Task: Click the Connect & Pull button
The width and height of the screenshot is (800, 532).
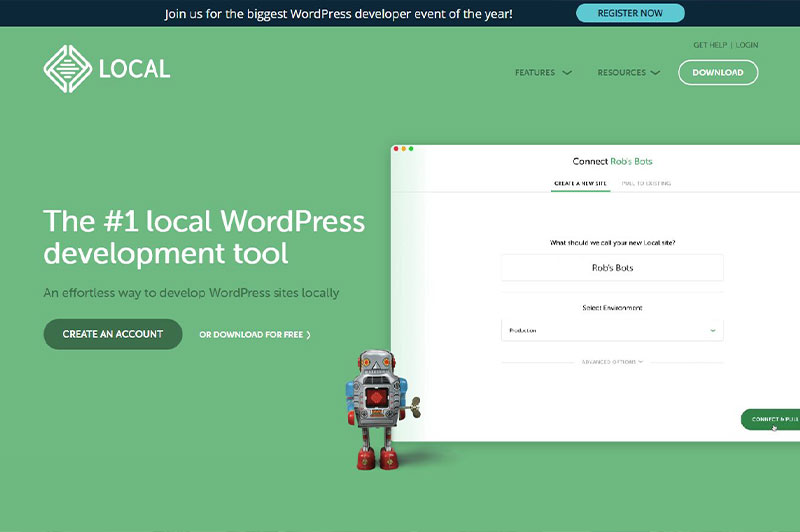Action: [770, 419]
